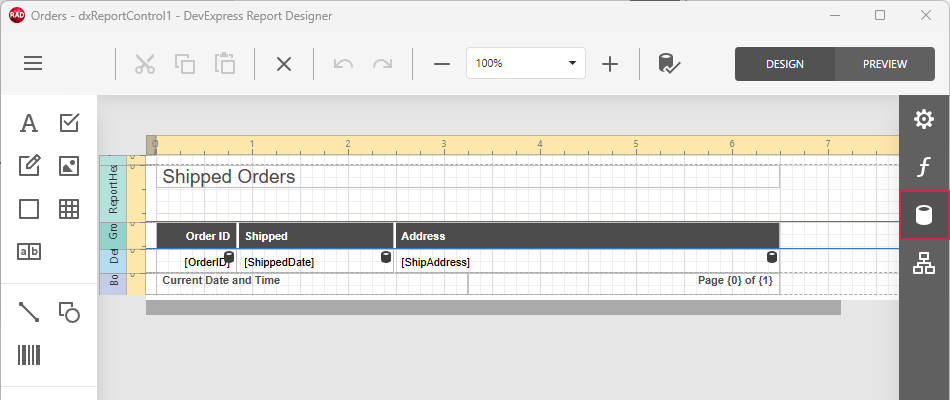Open the zoom level dropdown arrow

click(572, 63)
